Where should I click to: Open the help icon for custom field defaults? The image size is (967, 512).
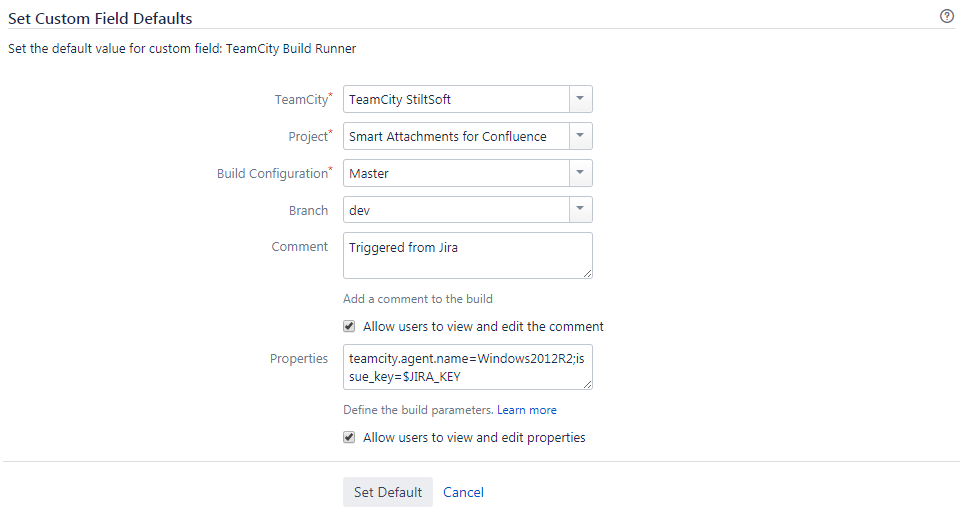tap(947, 17)
